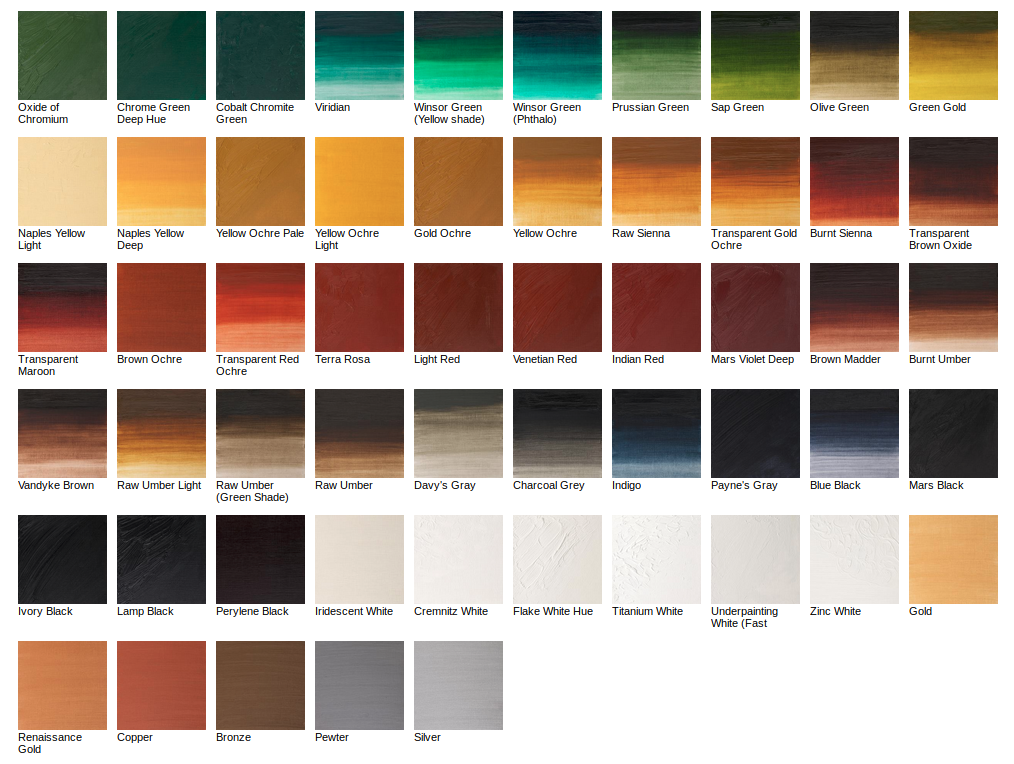Image resolution: width=1014 pixels, height=764 pixels.
Task: Click the Yellow Ochre Pale label
Action: pos(260,234)
